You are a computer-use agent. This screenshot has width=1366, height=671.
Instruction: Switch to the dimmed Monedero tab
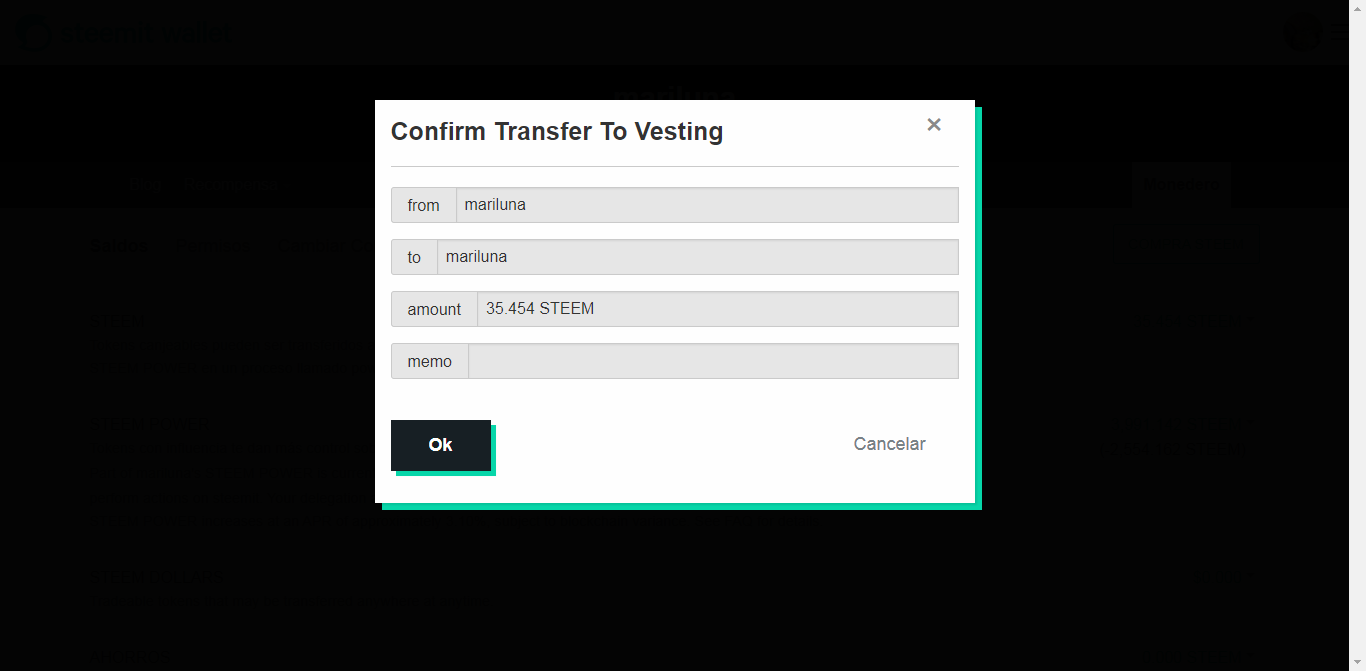(x=1181, y=185)
